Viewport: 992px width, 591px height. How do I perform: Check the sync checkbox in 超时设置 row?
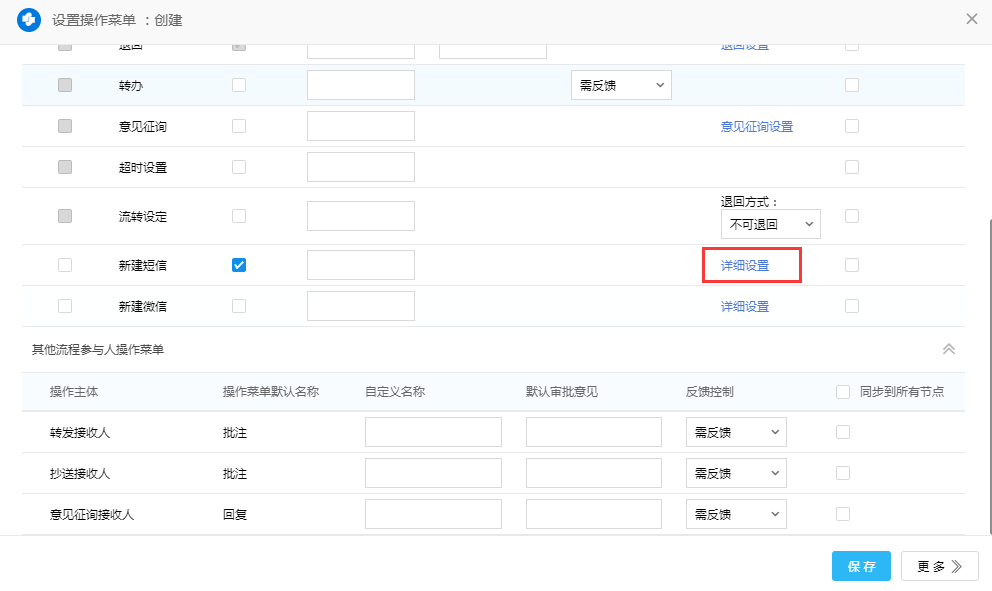point(852,167)
